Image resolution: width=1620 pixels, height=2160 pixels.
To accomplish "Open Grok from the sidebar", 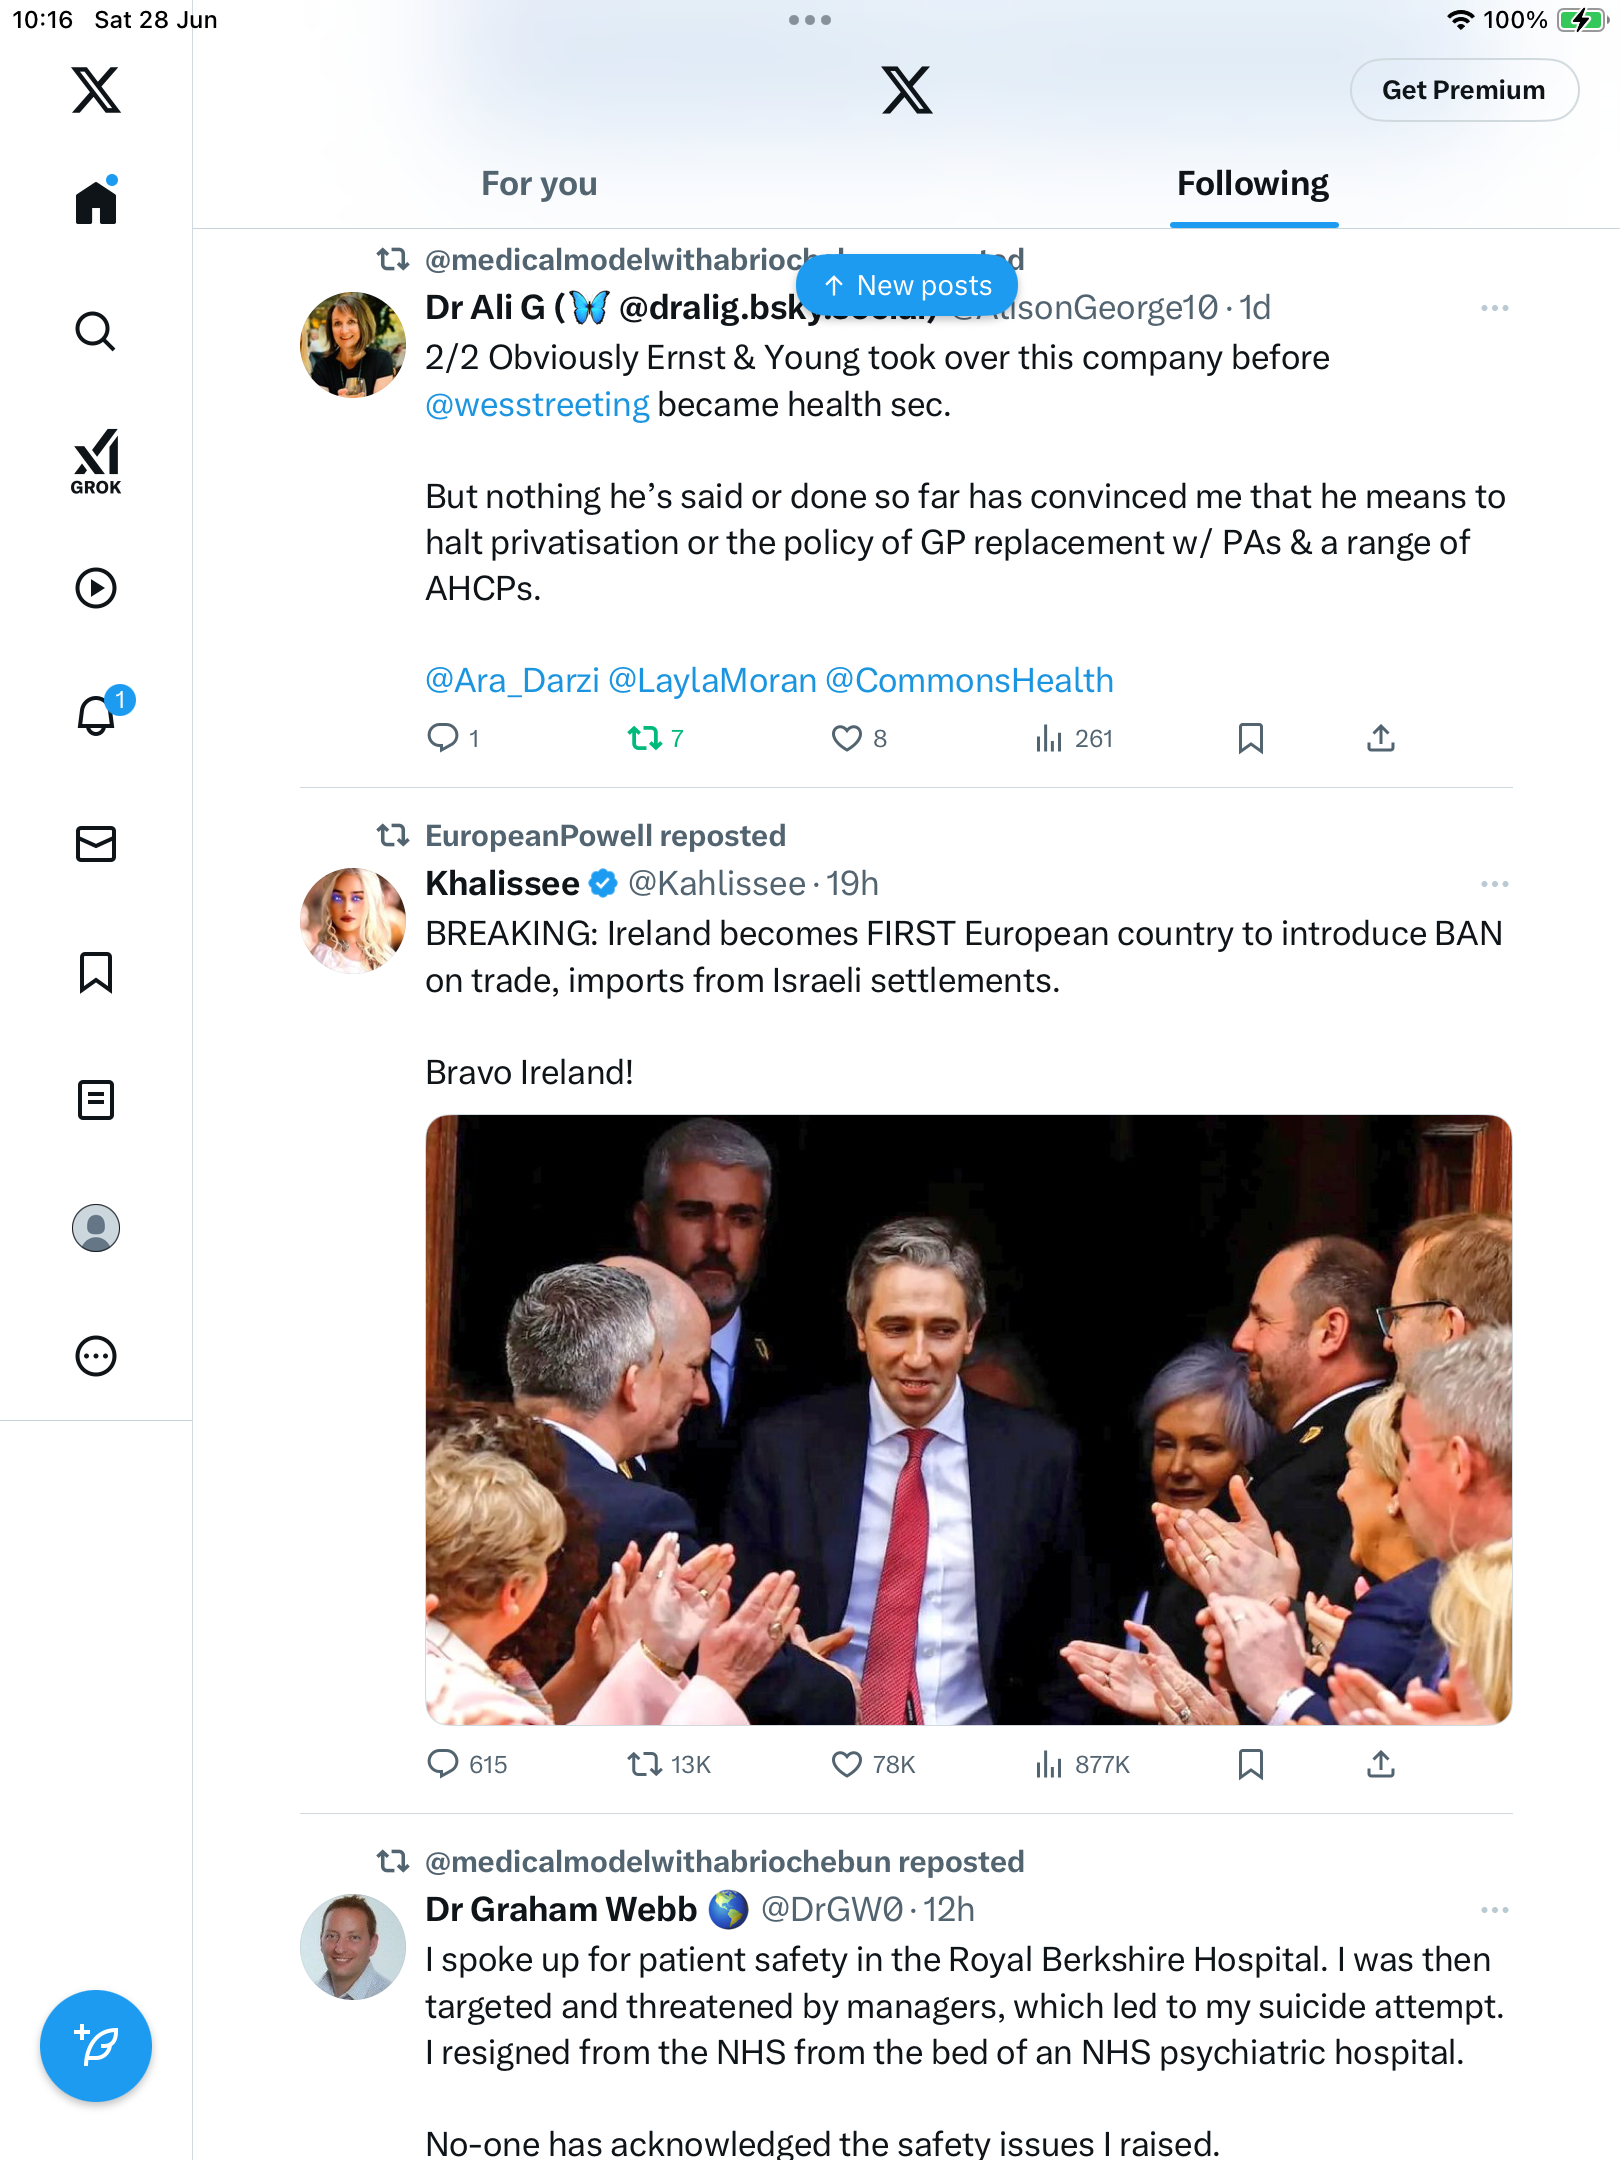I will [x=96, y=461].
